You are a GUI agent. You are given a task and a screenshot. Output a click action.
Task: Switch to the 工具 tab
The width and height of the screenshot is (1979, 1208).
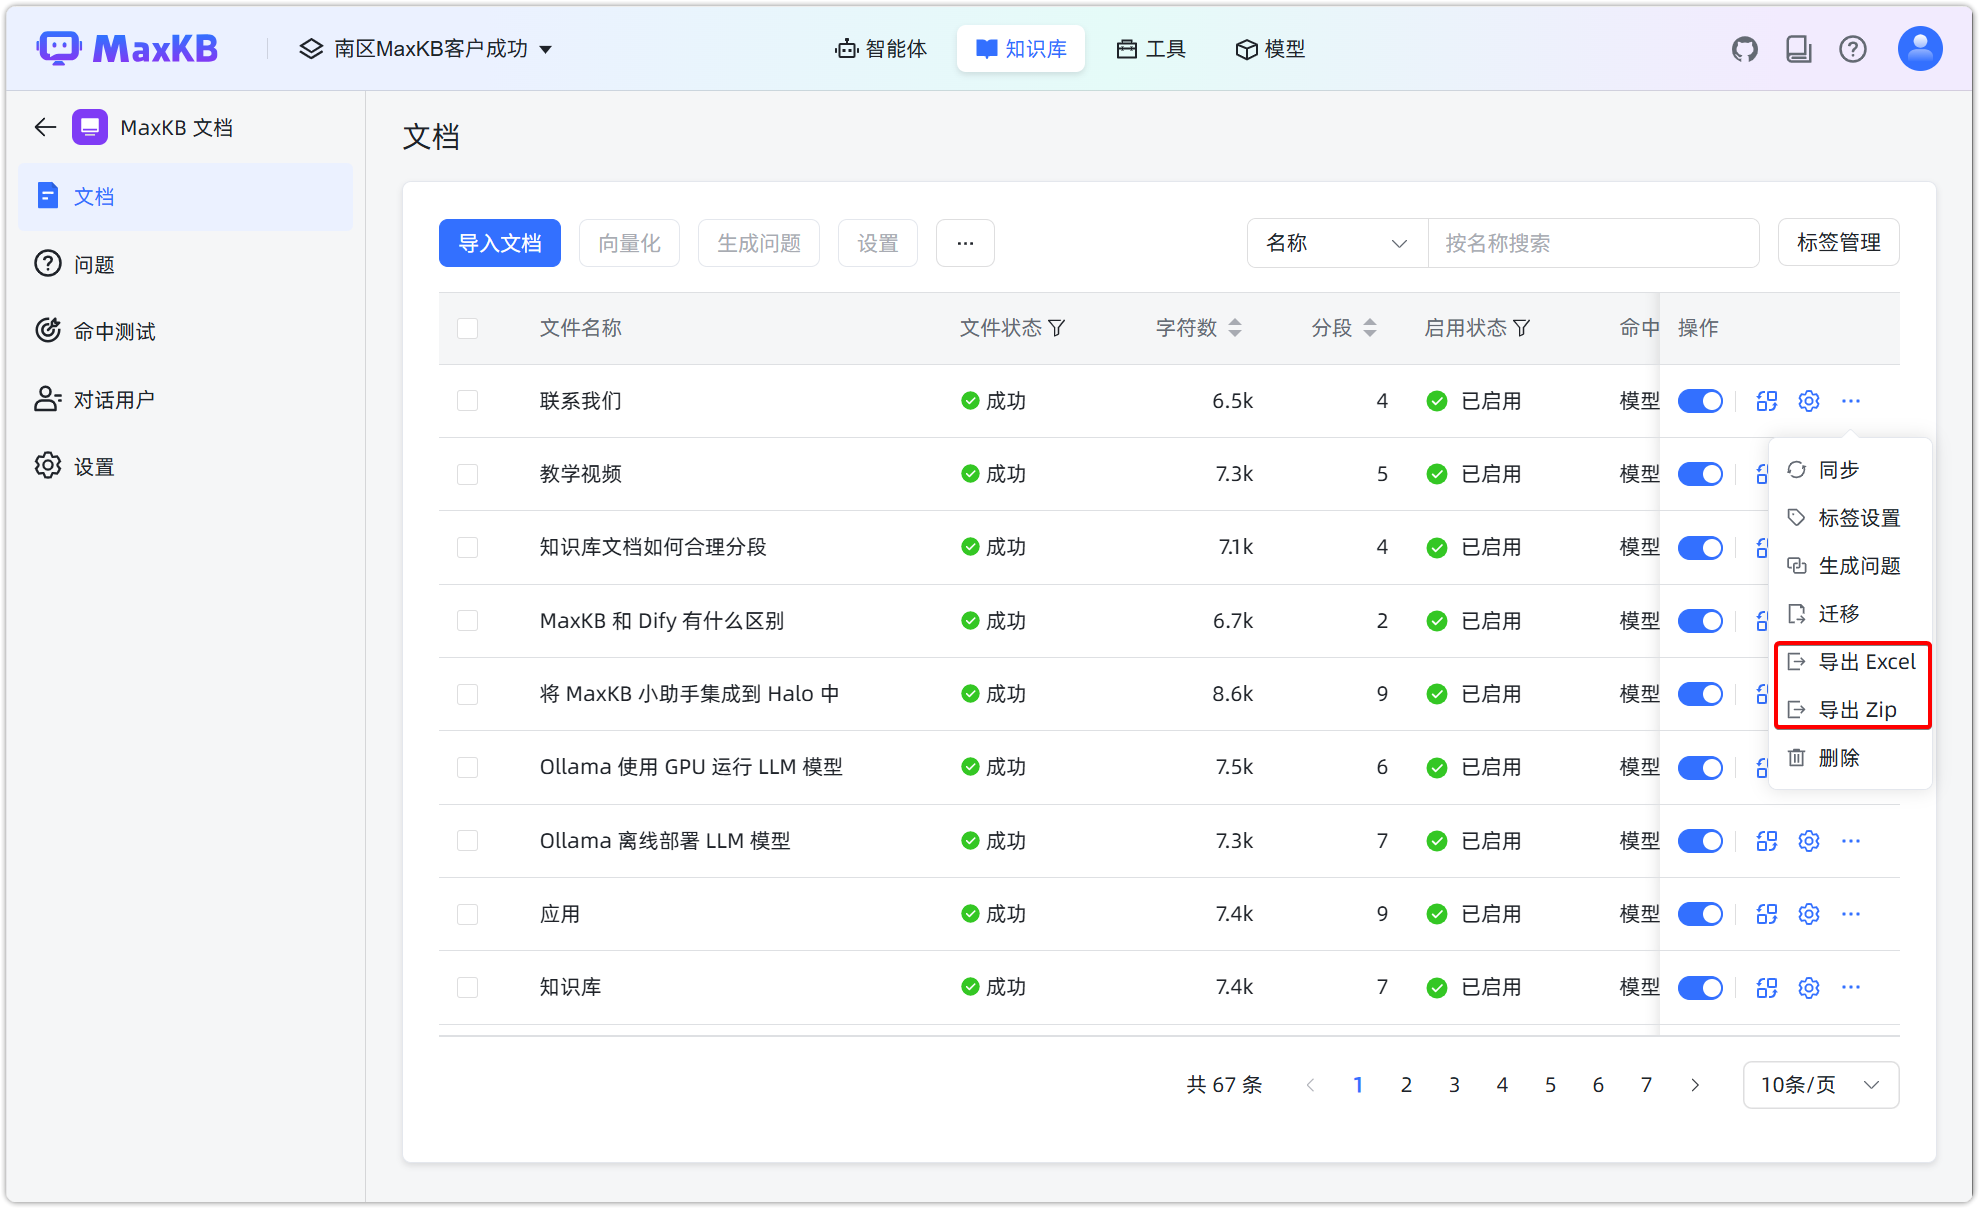coord(1150,48)
